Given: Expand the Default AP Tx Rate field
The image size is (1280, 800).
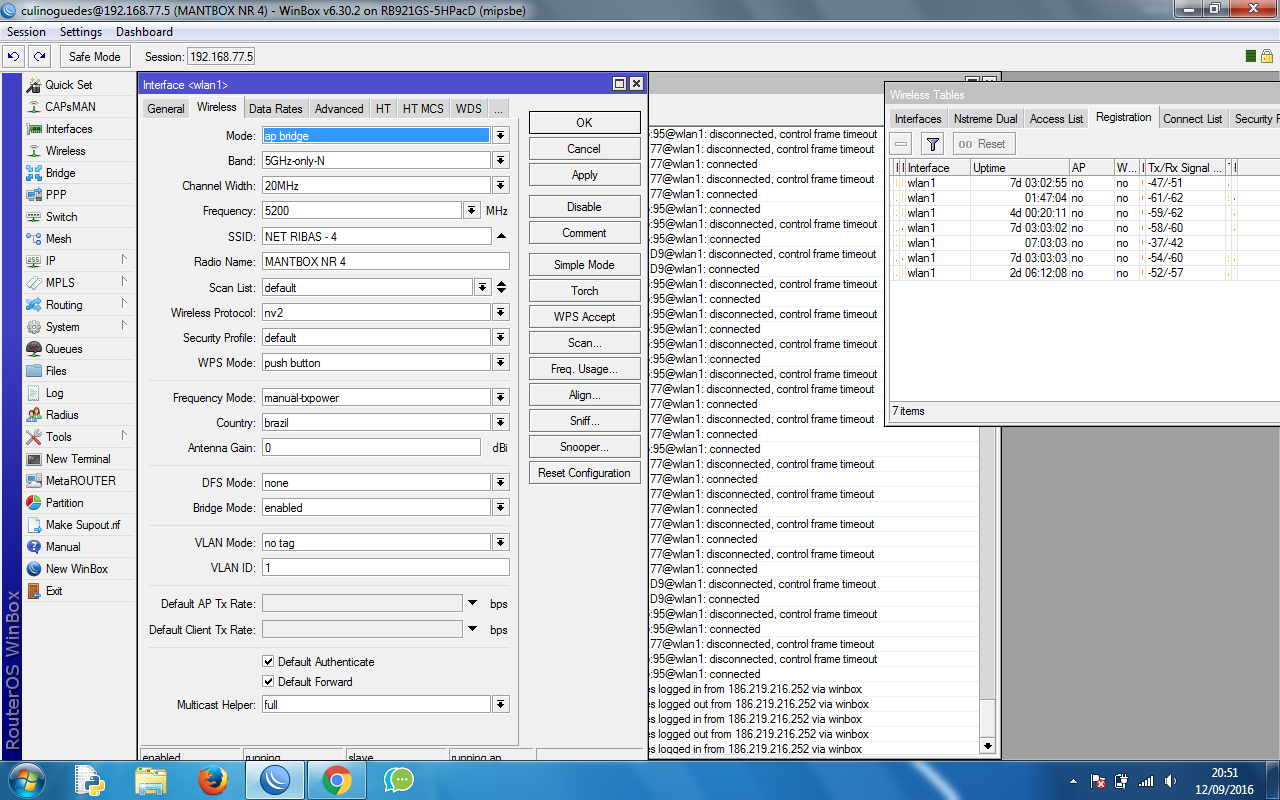Looking at the screenshot, I should pos(472,603).
